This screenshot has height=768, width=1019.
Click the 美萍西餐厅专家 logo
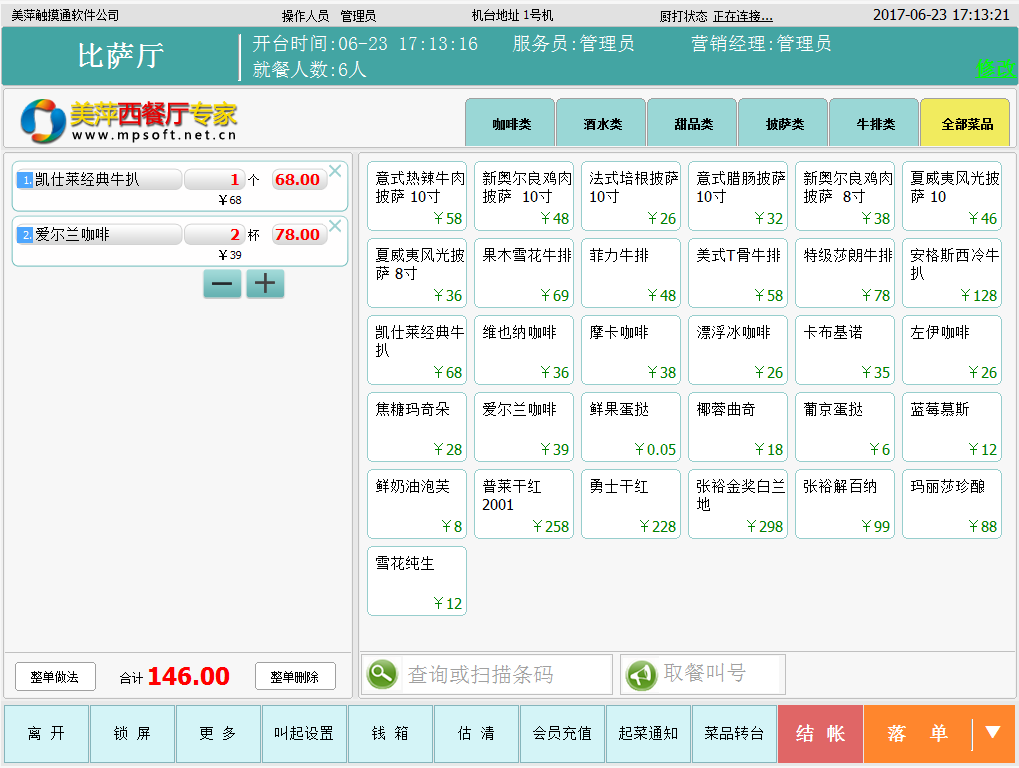click(x=129, y=121)
